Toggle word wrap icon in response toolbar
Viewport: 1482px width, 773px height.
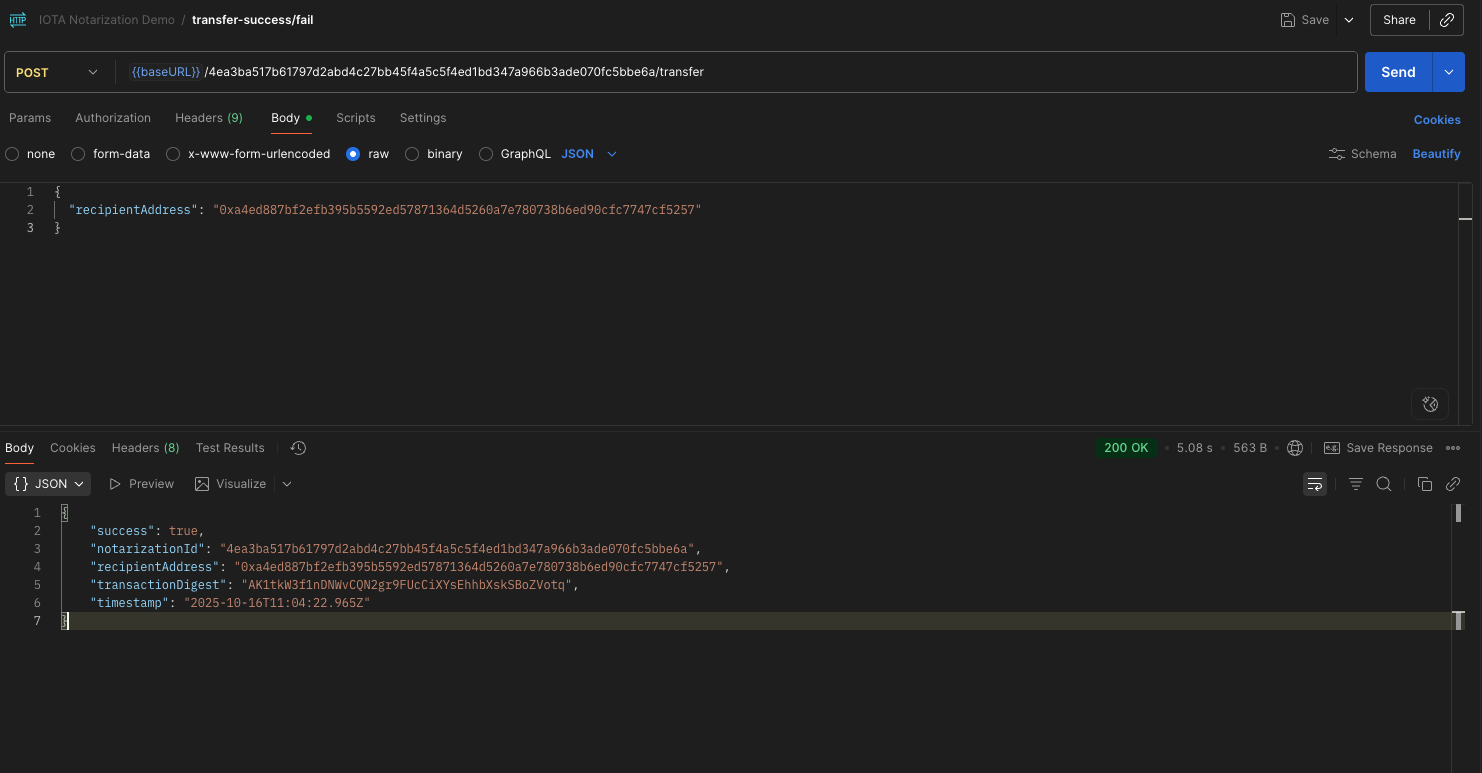tap(1314, 484)
